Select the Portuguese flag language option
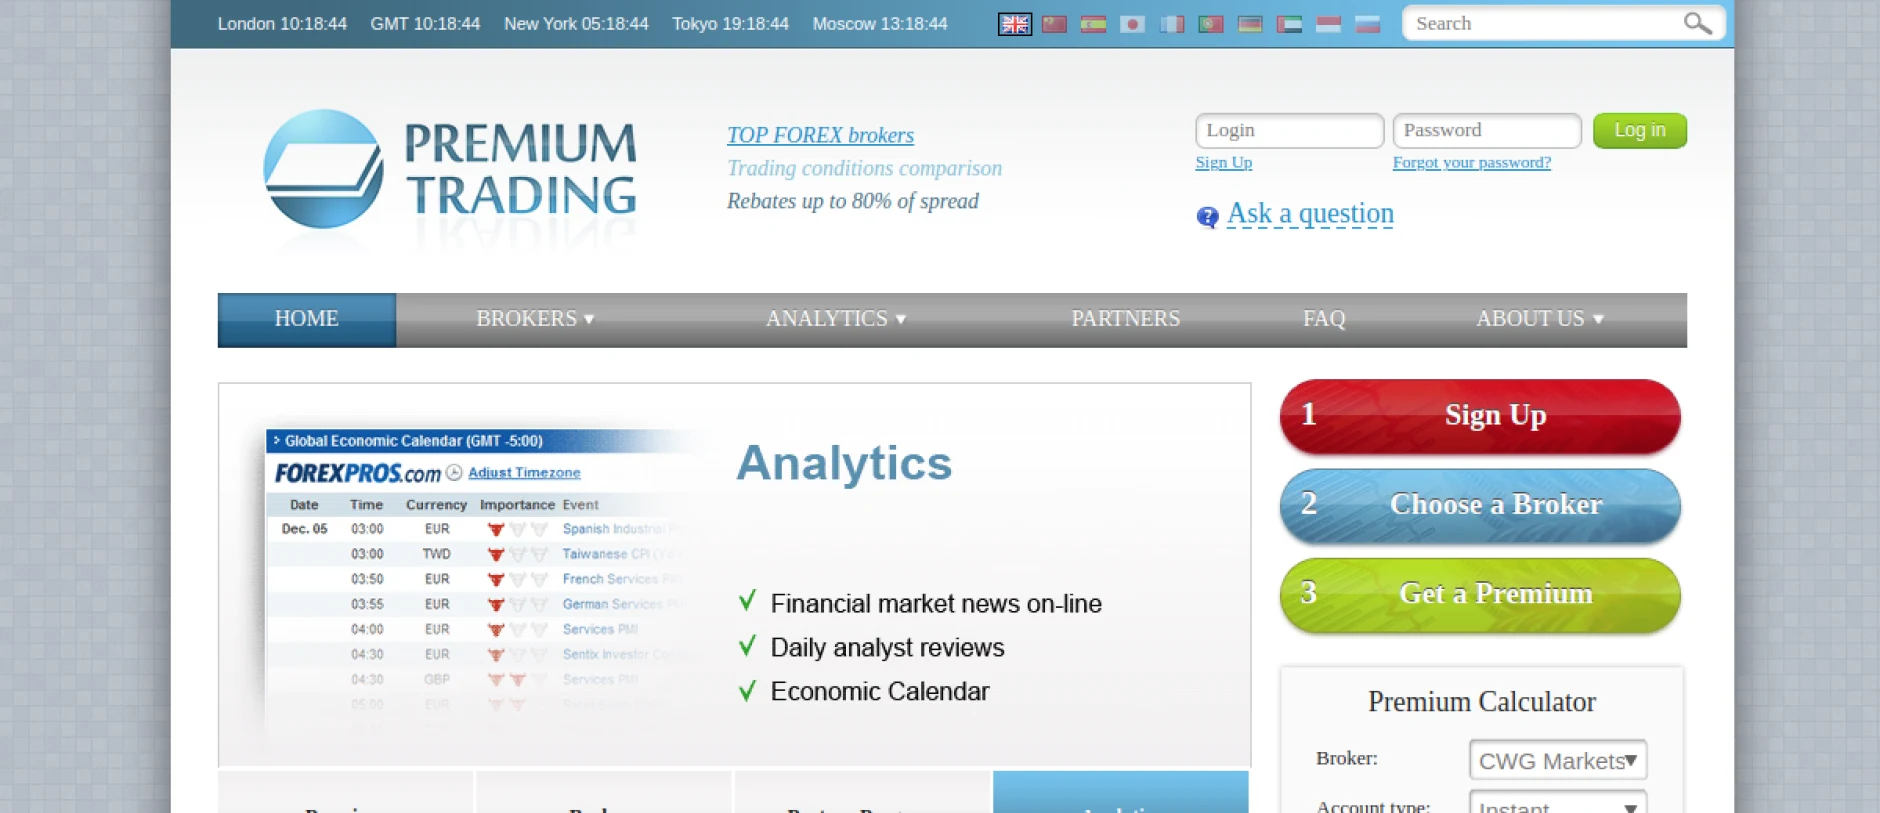The width and height of the screenshot is (1880, 813). point(1211,24)
